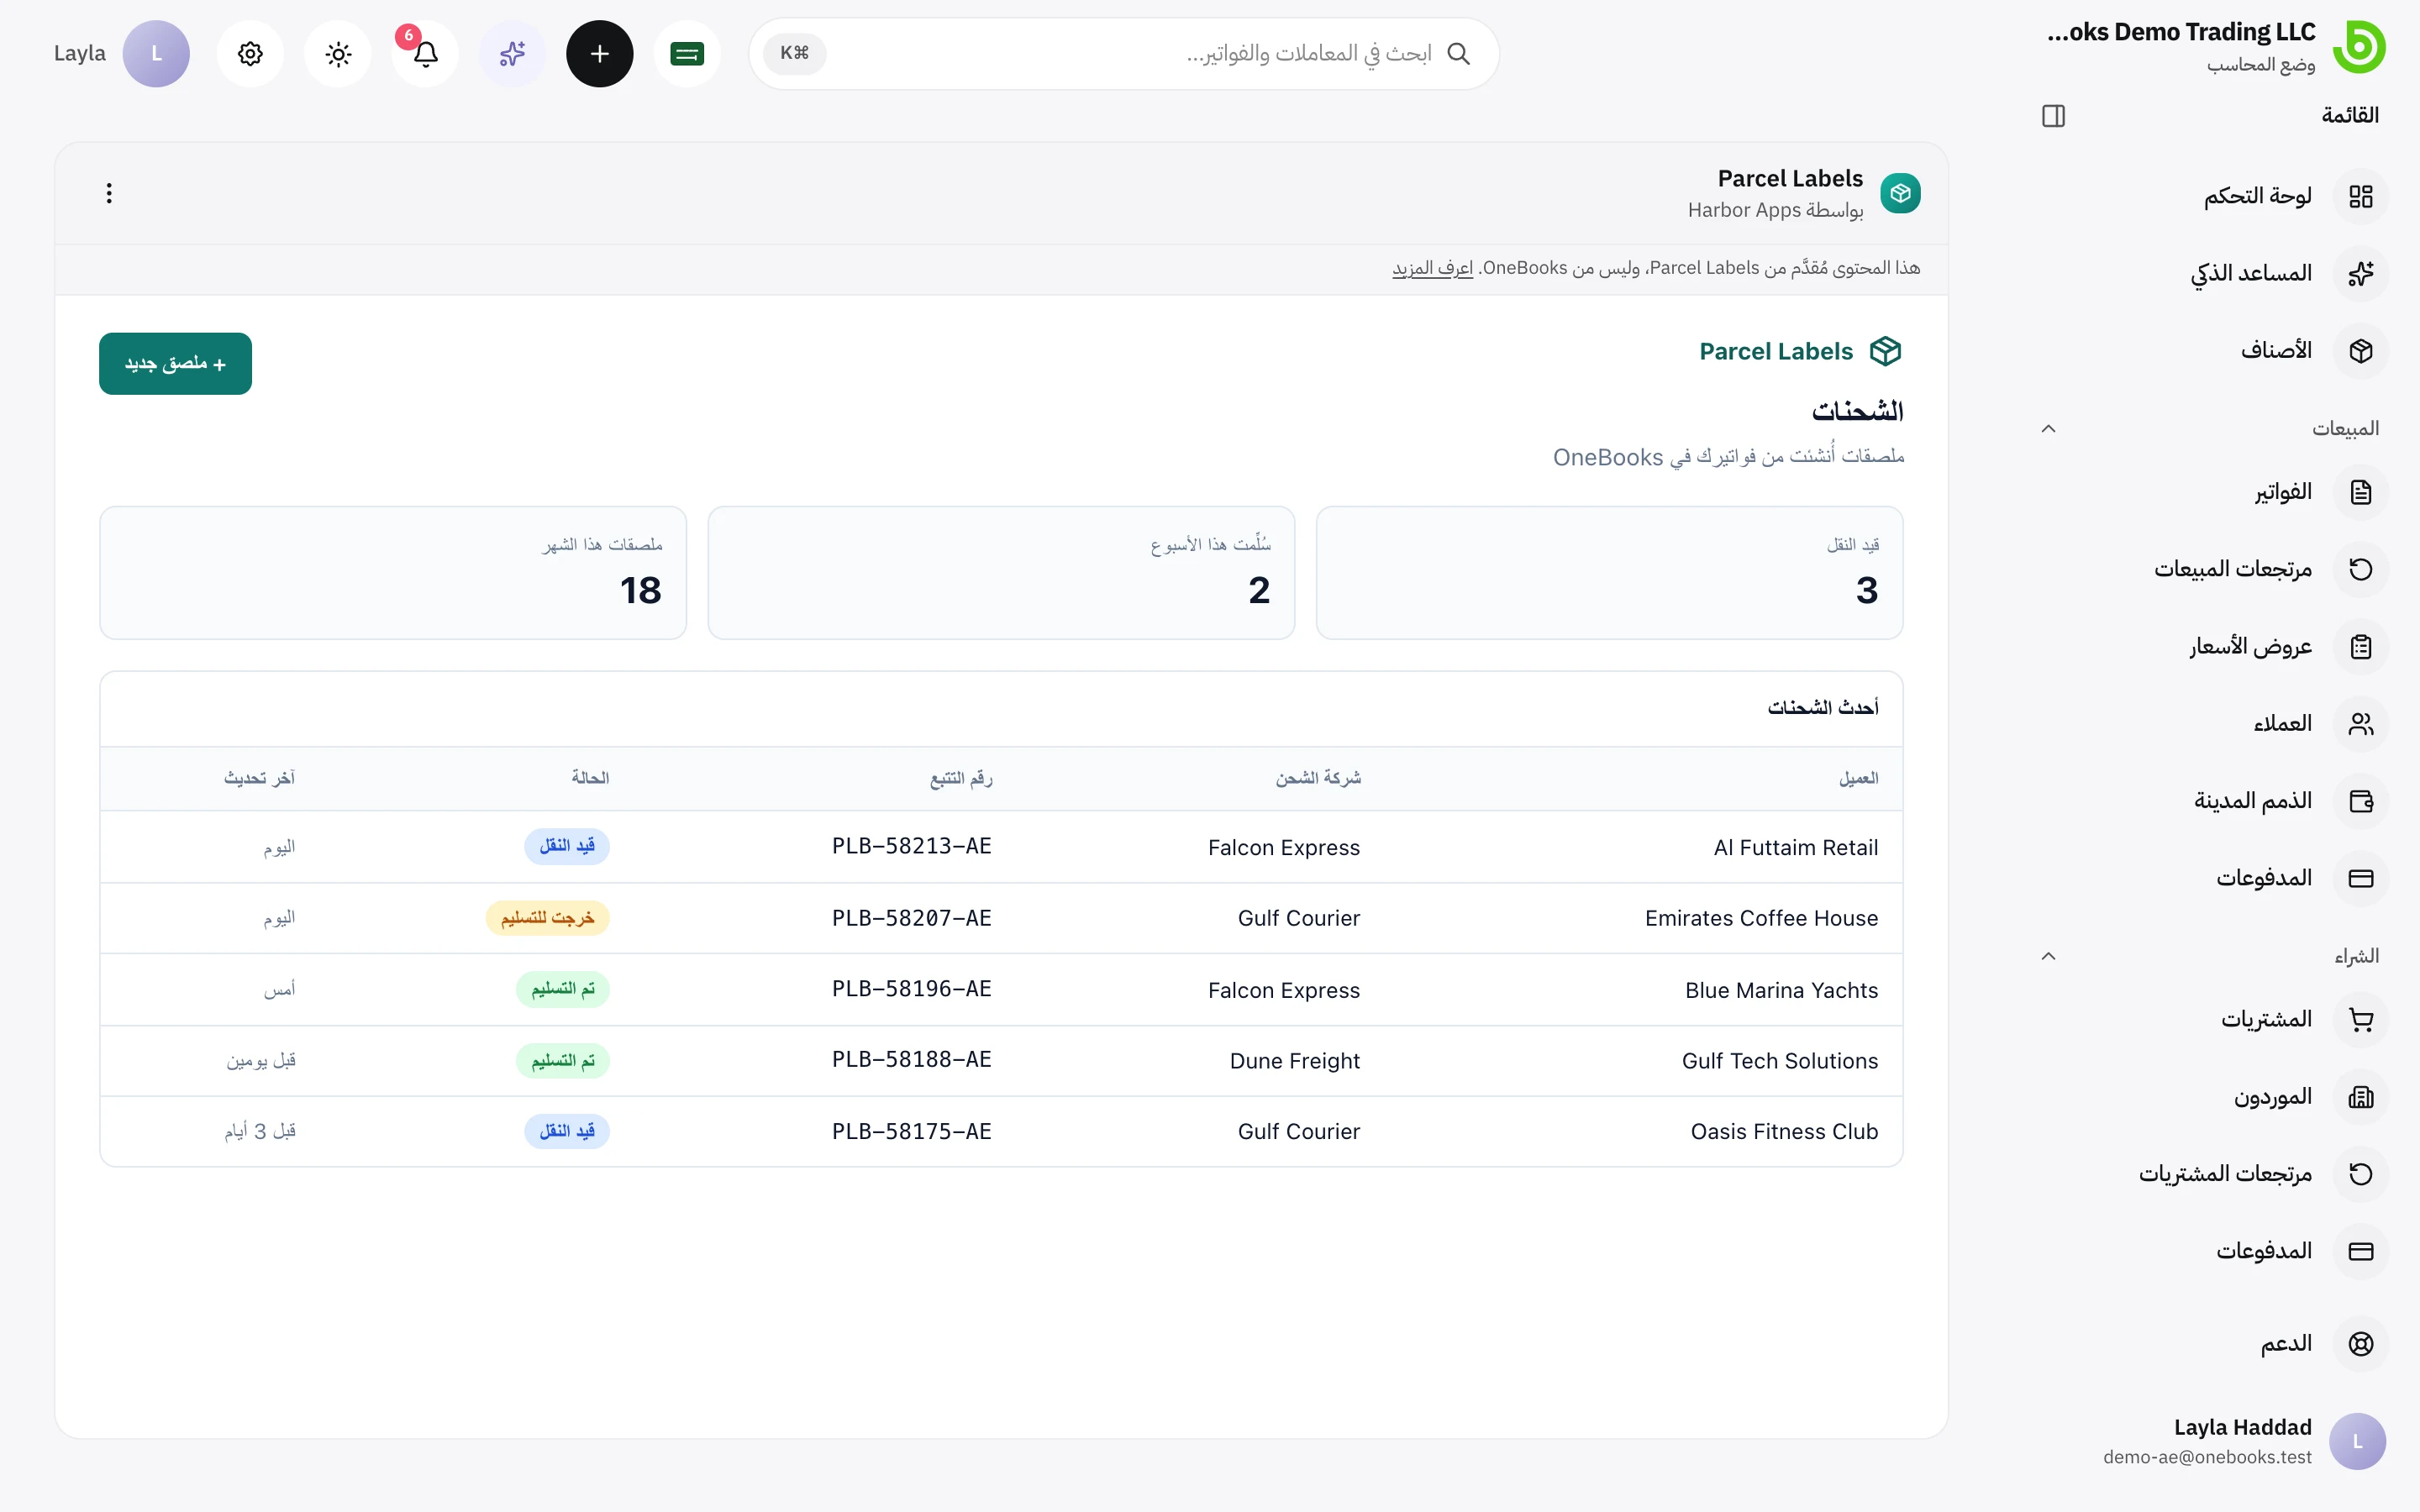This screenshot has width=2420, height=1512.
Task: Click the ملصقات هذا الشهر stat card
Action: coord(393,573)
